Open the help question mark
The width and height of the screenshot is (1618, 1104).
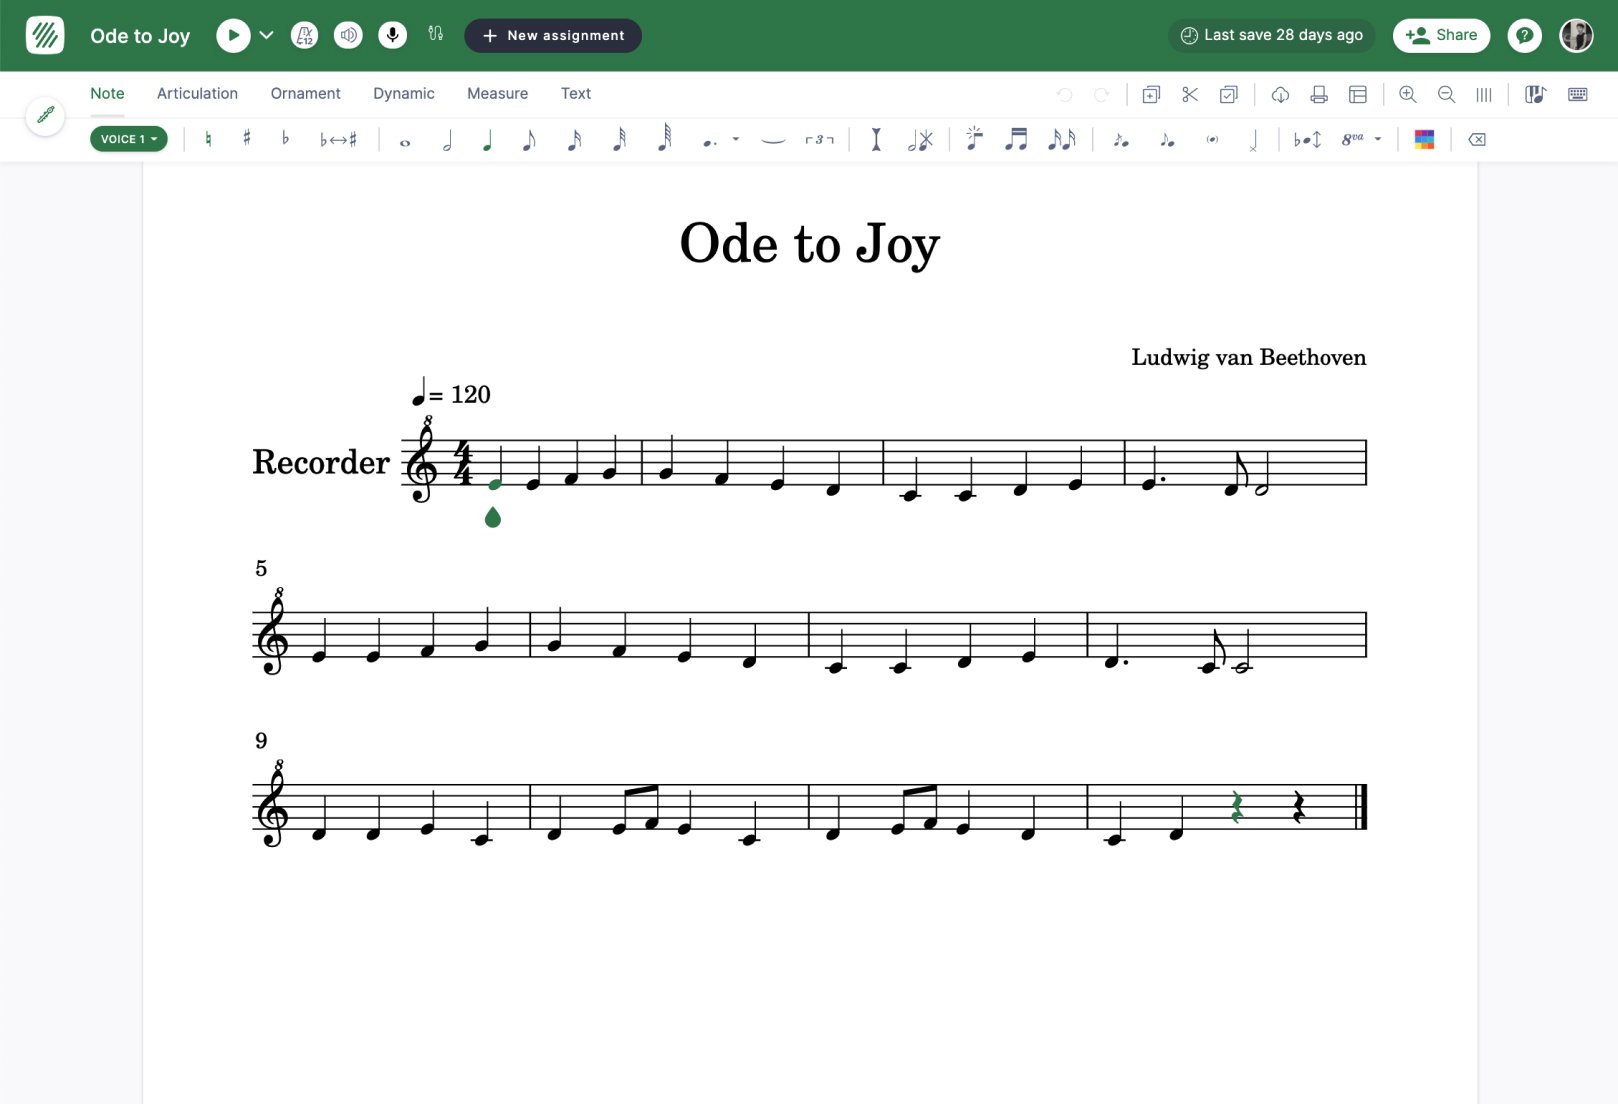tap(1524, 36)
